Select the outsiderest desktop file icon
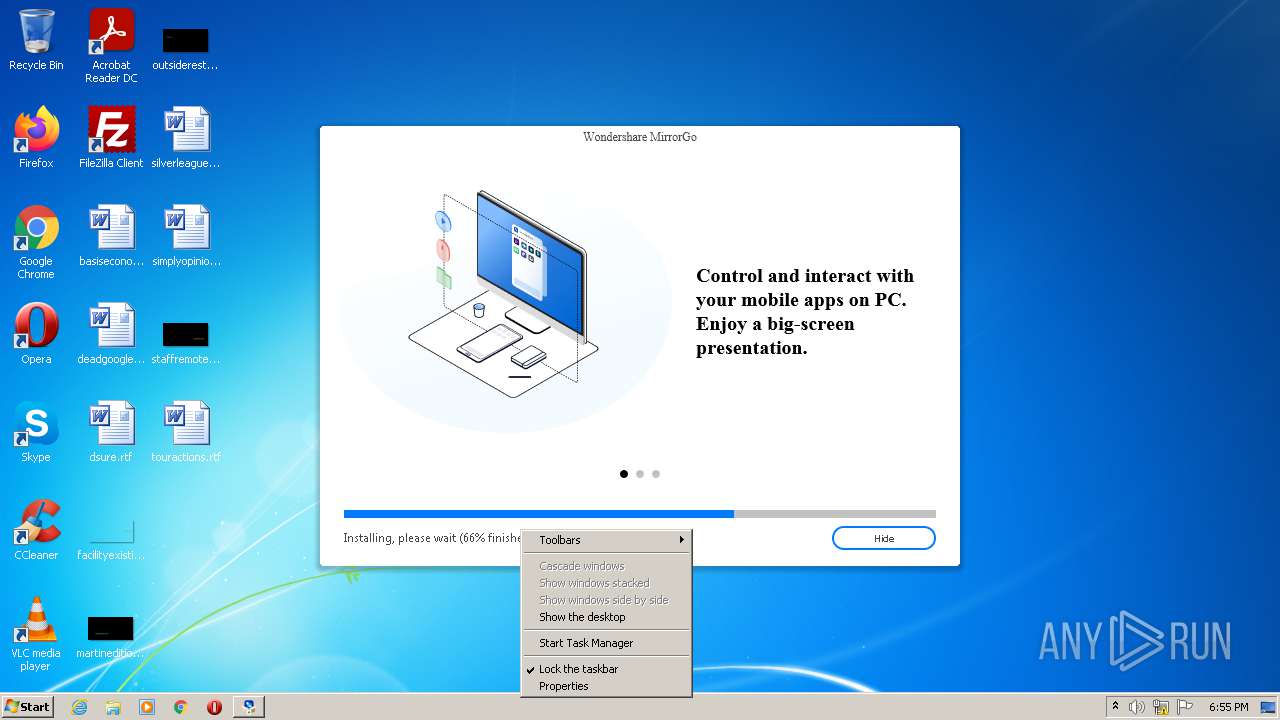This screenshot has height=720, width=1280. pyautogui.click(x=185, y=50)
